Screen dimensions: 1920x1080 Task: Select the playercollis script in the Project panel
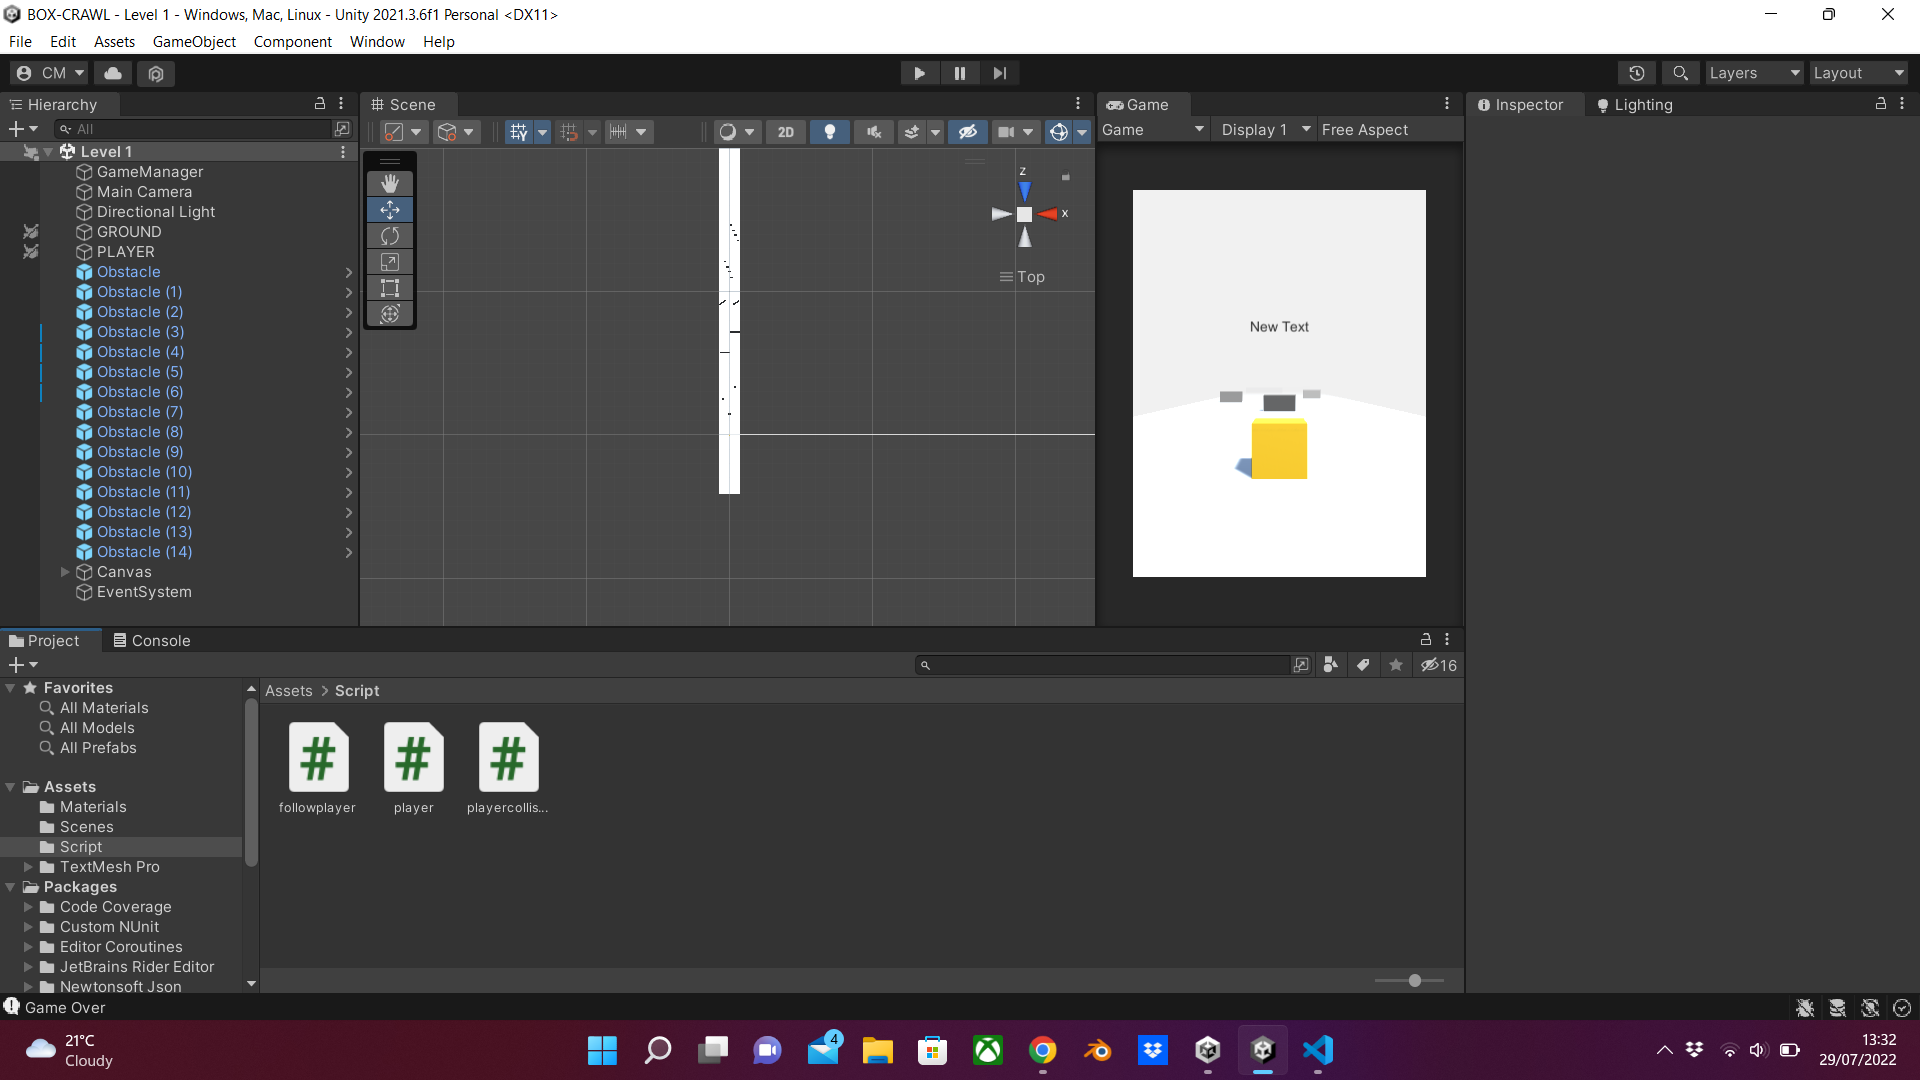click(x=507, y=760)
